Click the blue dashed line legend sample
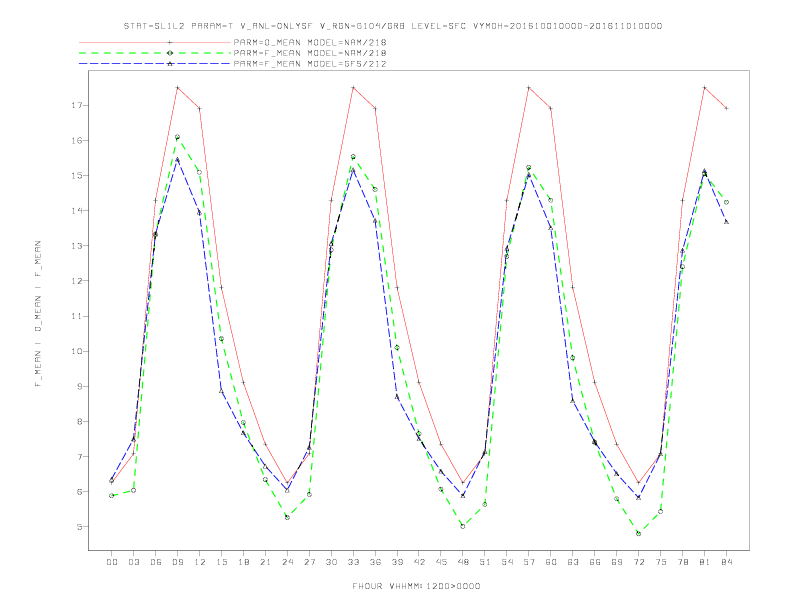The height and width of the screenshot is (612, 792). click(x=155, y=64)
